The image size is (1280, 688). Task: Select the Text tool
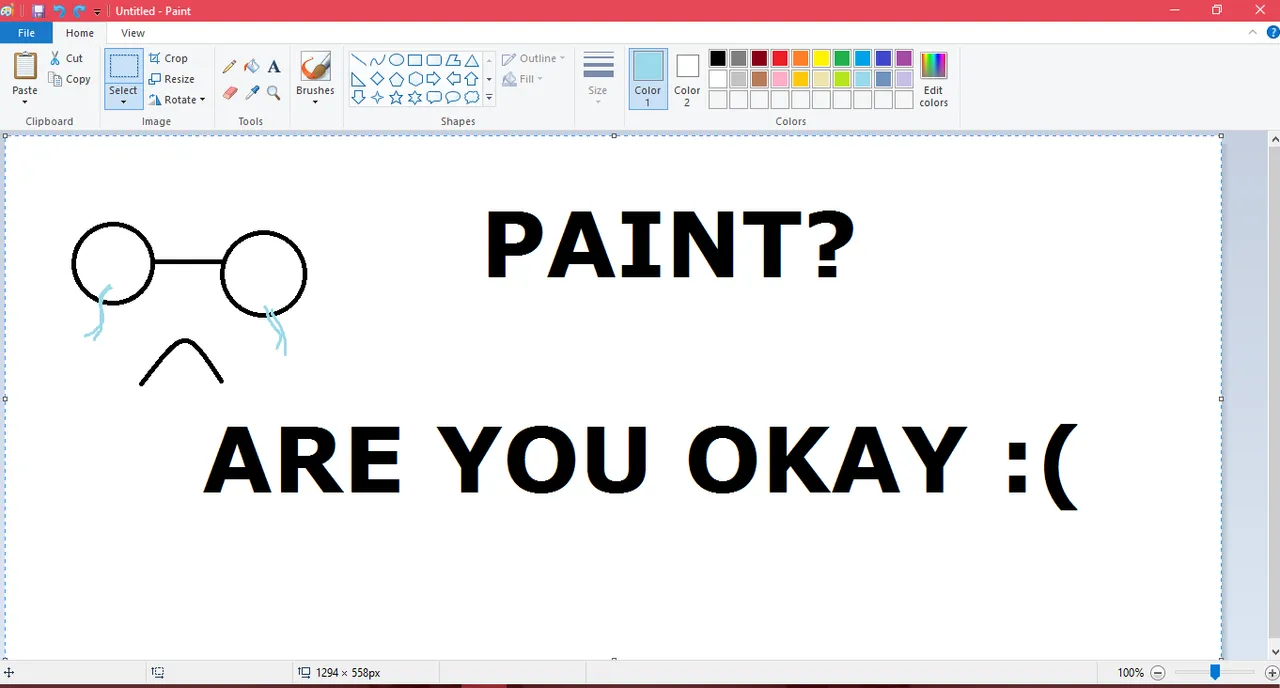[x=274, y=67]
